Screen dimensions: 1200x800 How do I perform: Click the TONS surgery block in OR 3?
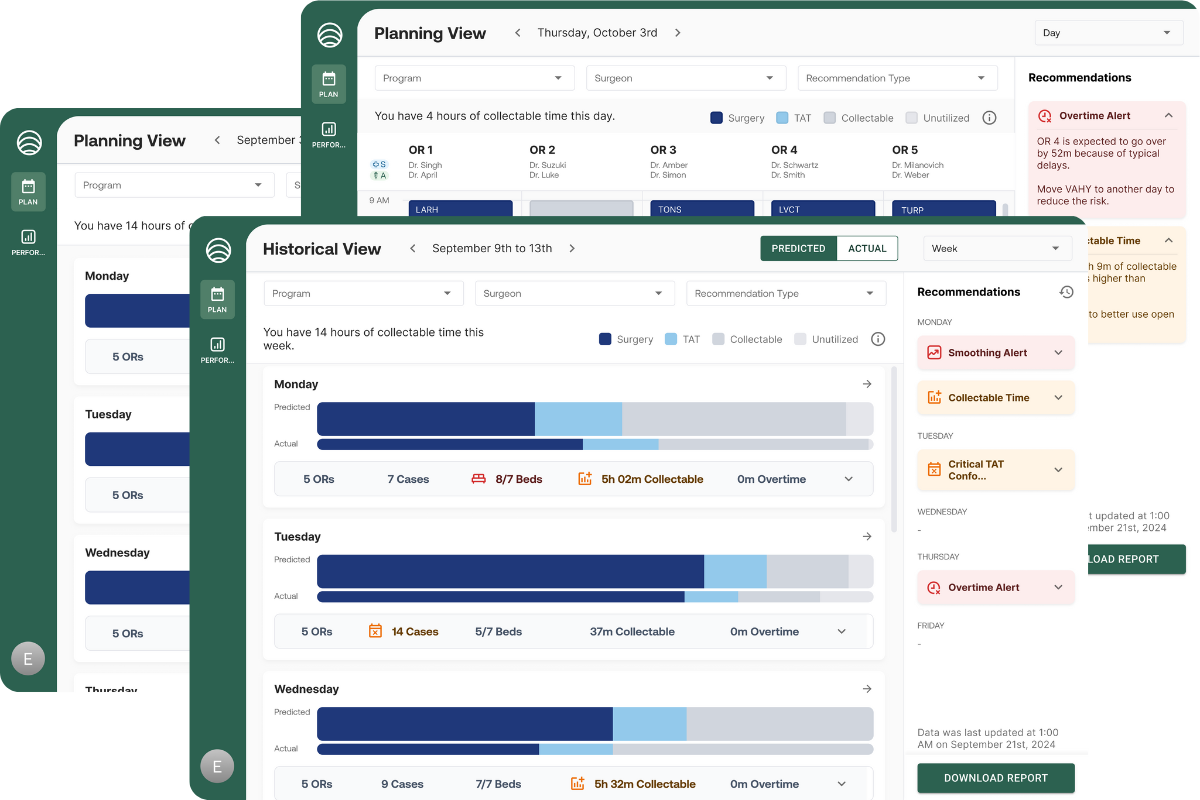tap(702, 209)
